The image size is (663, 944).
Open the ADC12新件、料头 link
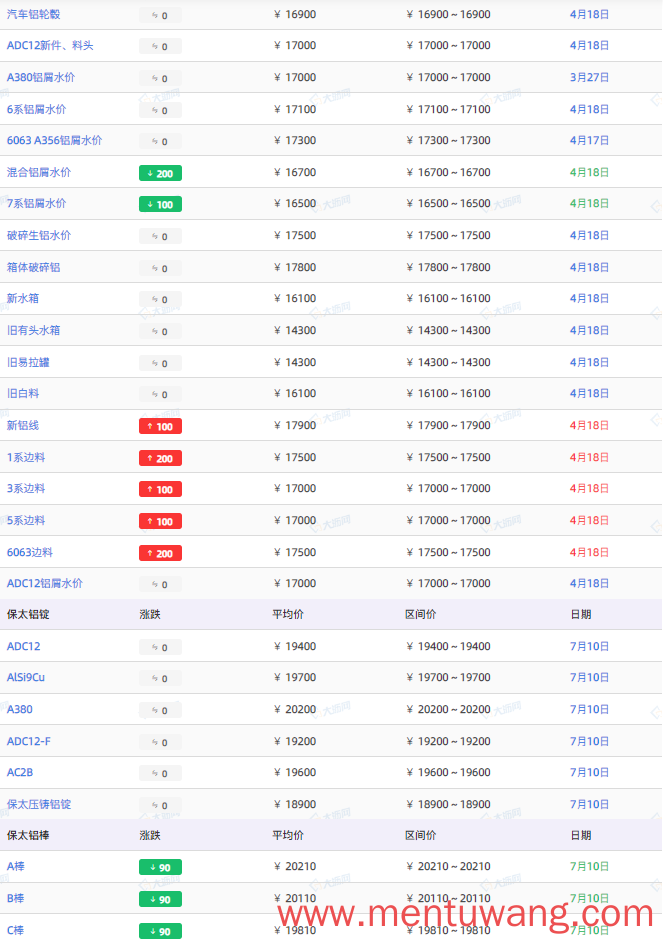coord(50,46)
